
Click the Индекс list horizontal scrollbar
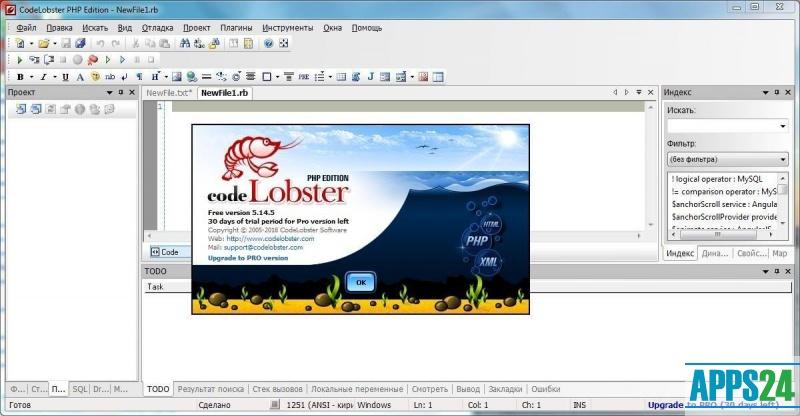coord(722,234)
